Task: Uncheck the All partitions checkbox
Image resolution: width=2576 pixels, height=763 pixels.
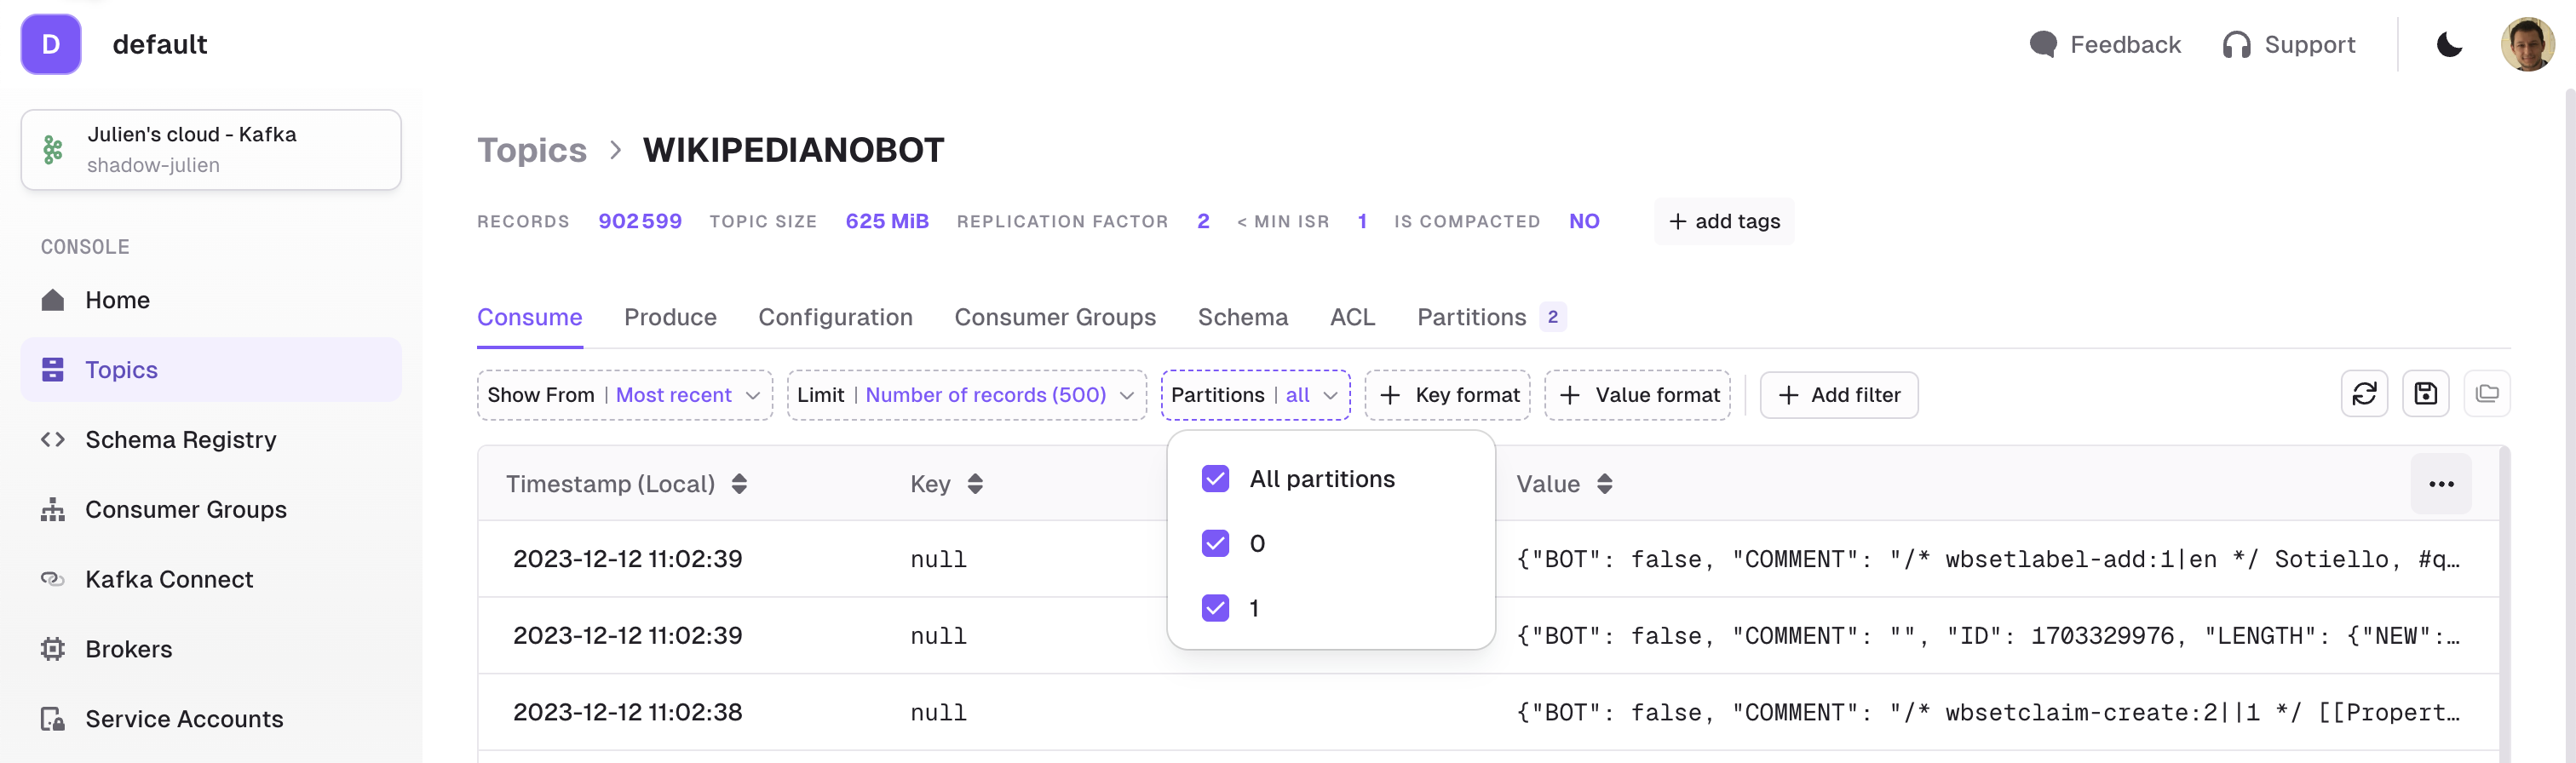Action: 1215,479
